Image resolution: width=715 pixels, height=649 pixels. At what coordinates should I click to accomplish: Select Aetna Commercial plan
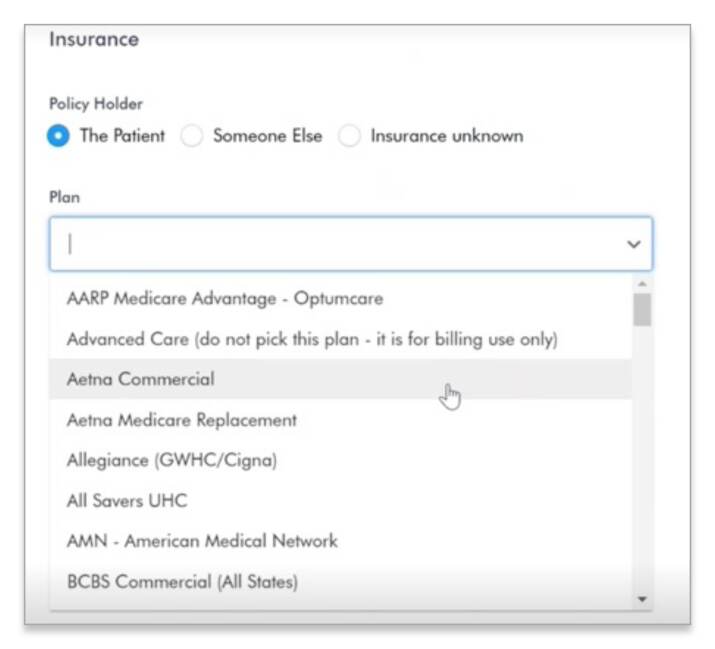coord(341,379)
